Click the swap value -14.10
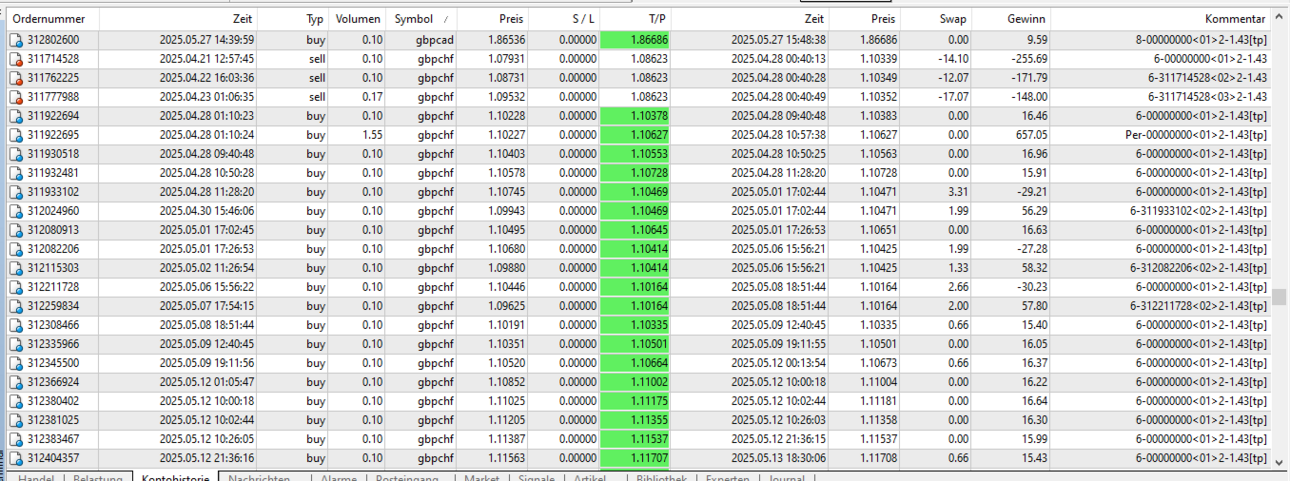Viewport: 1290px width, 481px height. tap(951, 60)
